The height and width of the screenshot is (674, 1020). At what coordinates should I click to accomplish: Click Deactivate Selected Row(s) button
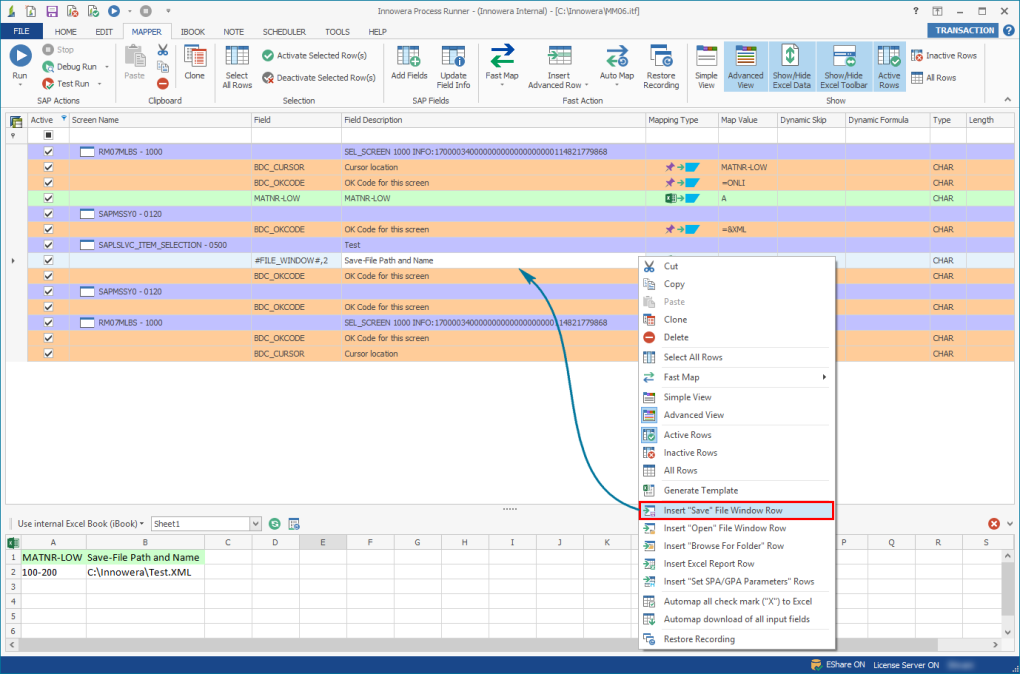[x=318, y=77]
